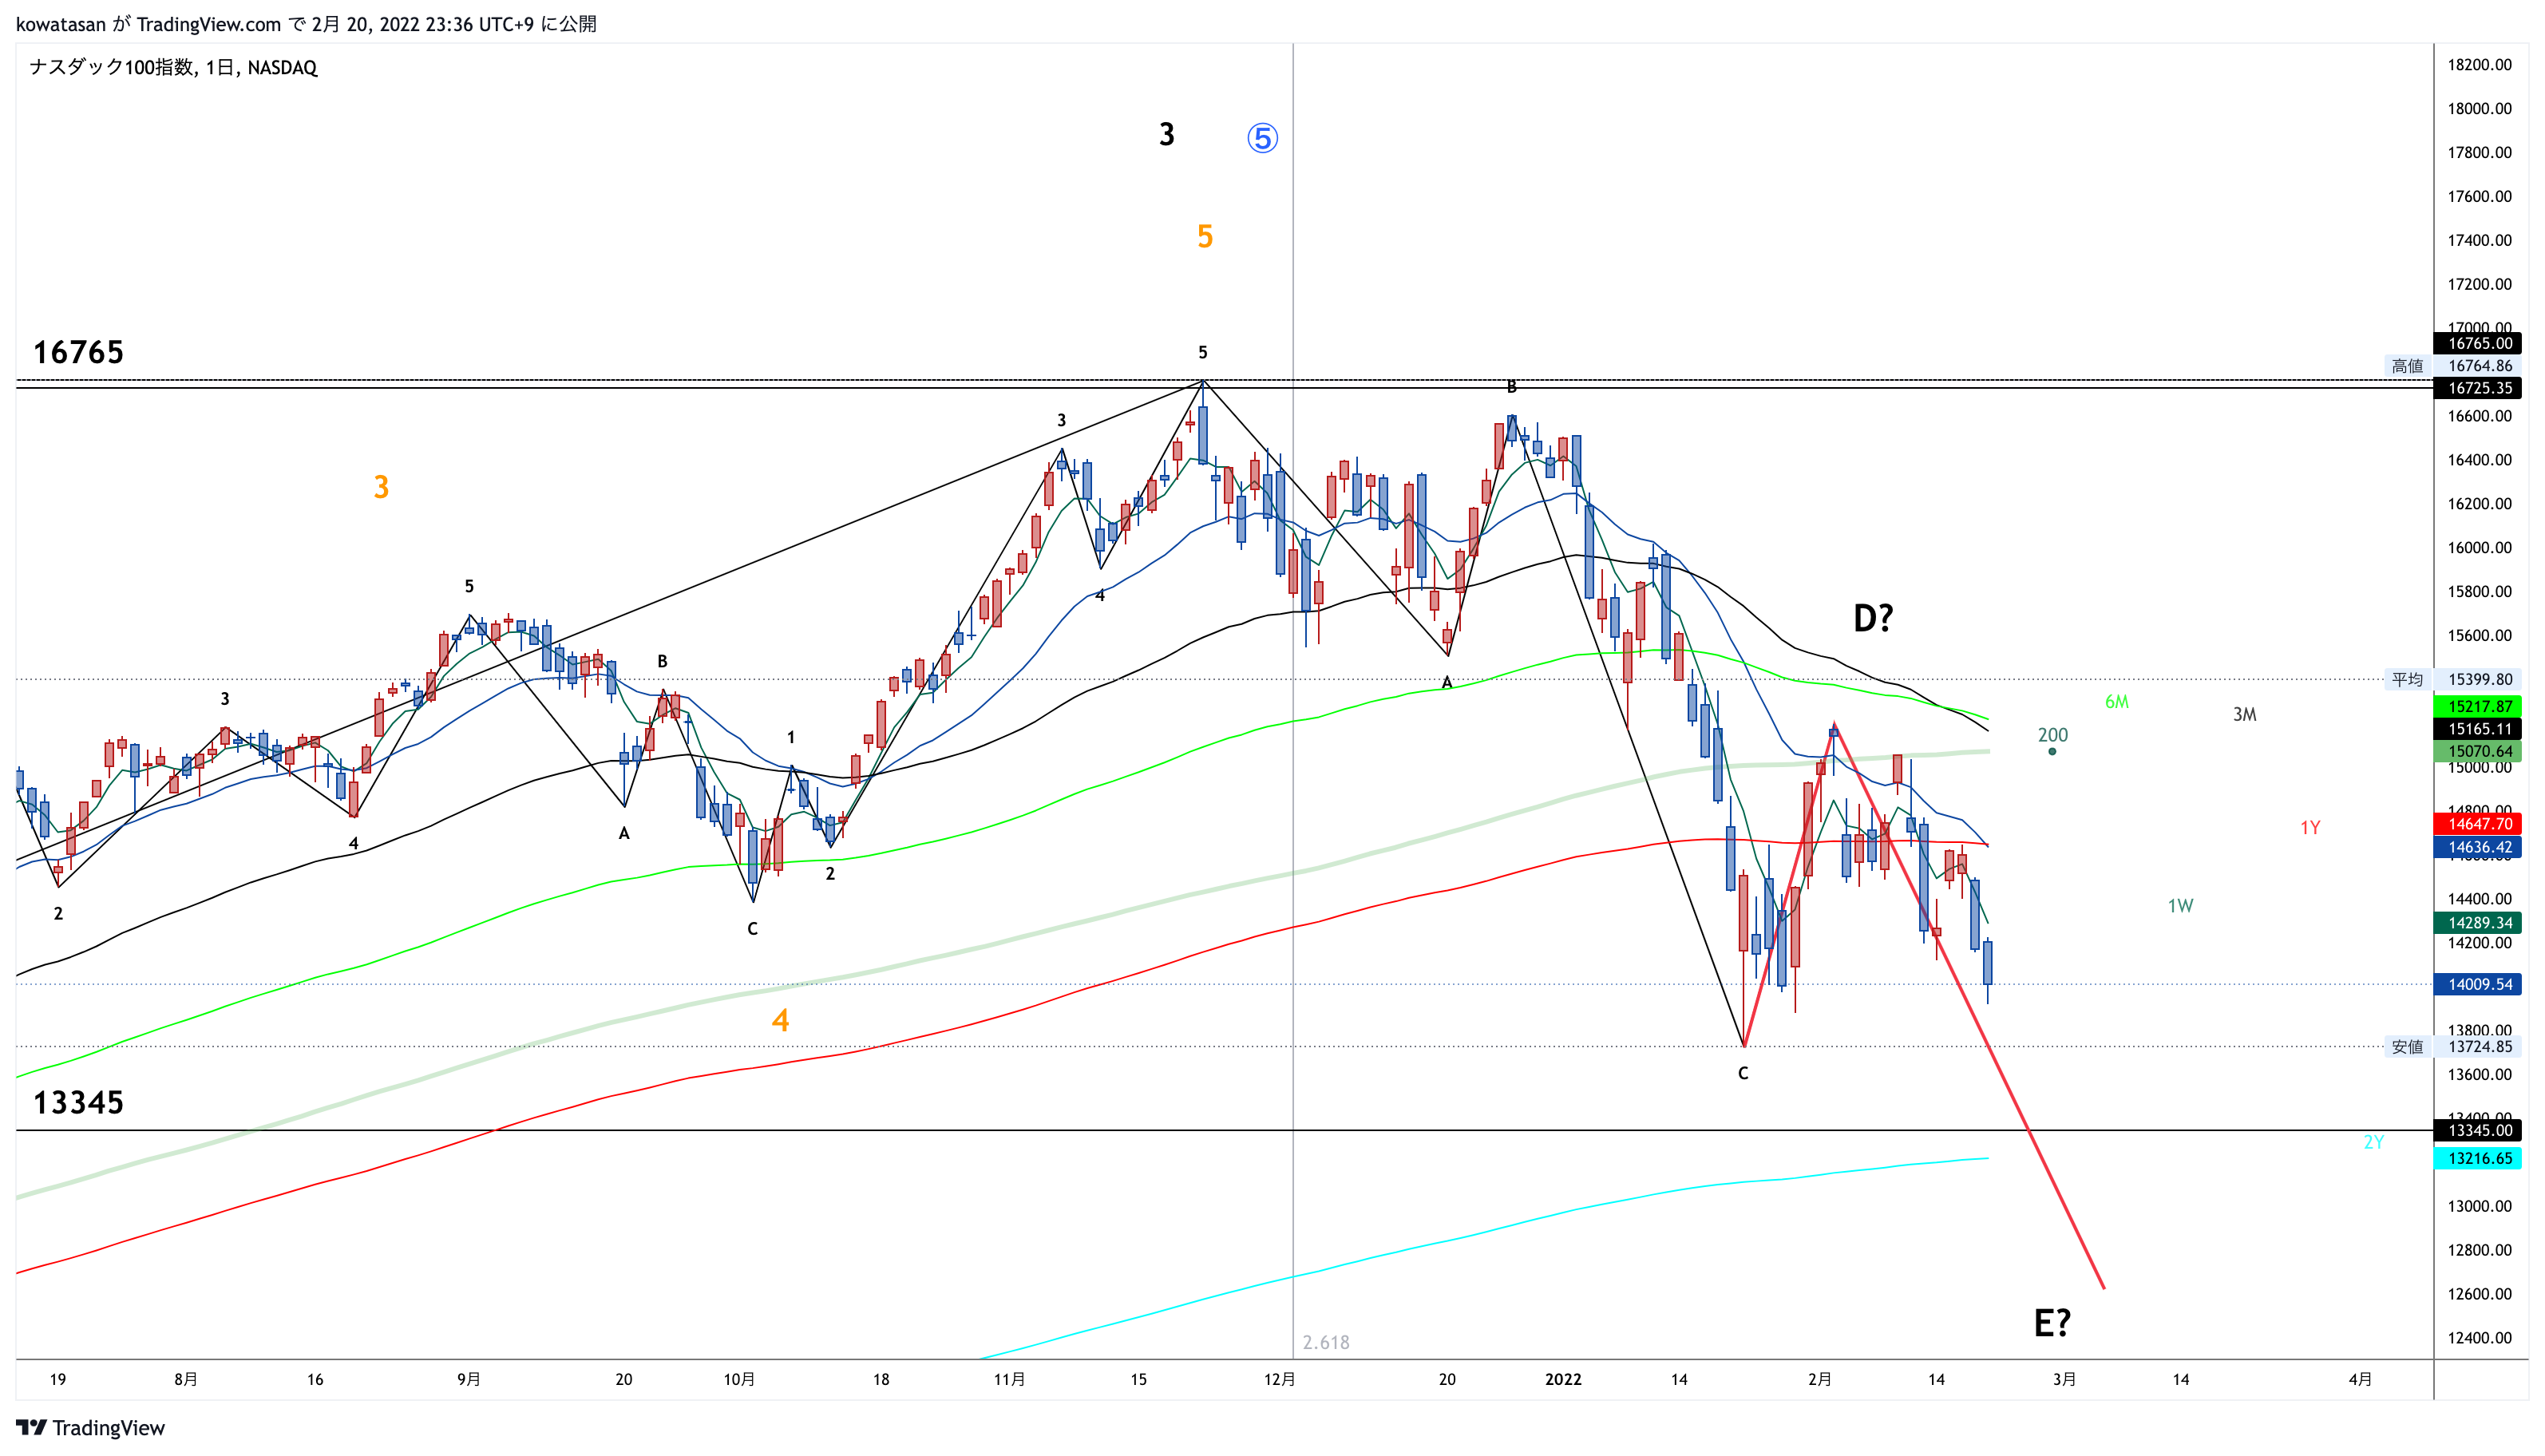Click the cyan 2Y moving average label
Viewport: 2545px width, 1456px height.
click(x=2373, y=1142)
